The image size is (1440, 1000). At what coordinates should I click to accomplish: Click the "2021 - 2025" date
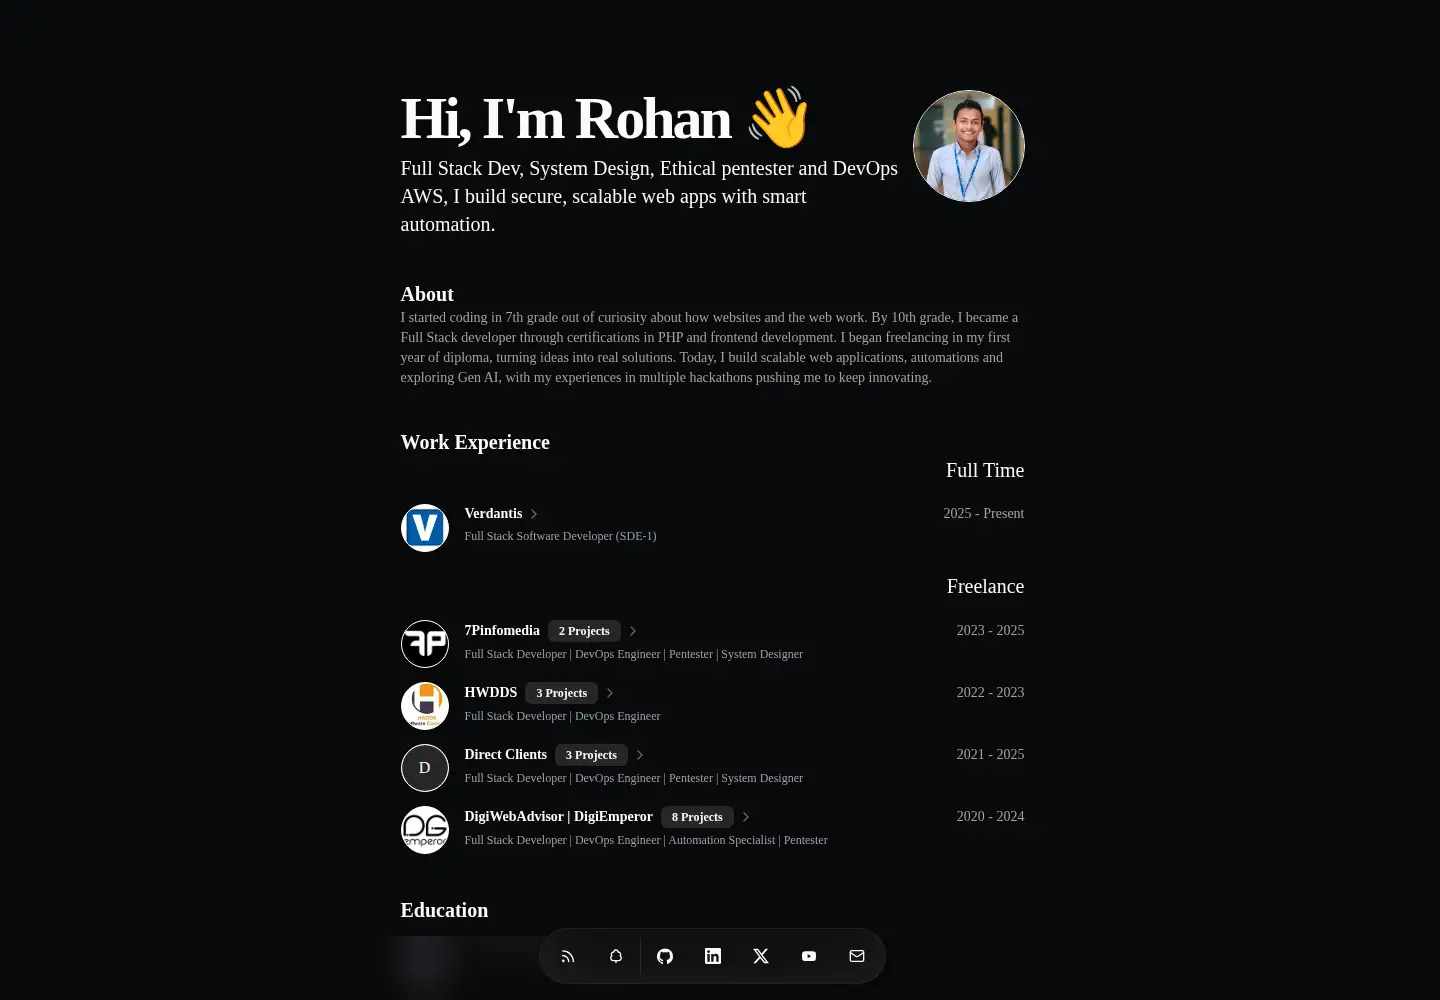pyautogui.click(x=990, y=754)
